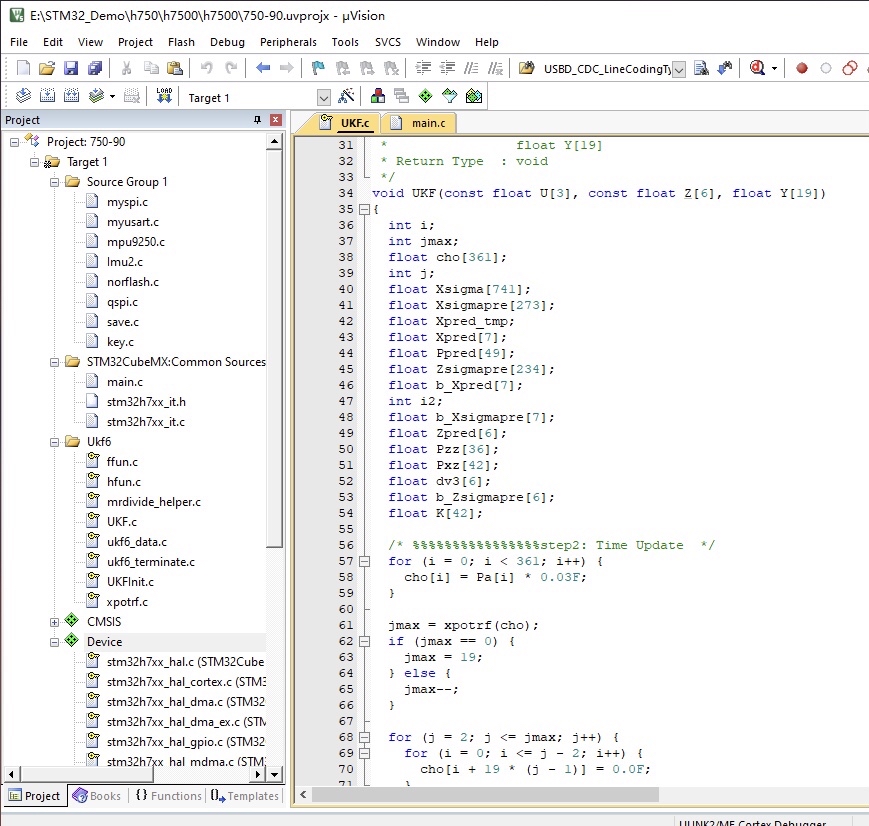Click the Download to Flash (LOAD) icon
Screen dimensions: 869x826
[x=164, y=96]
